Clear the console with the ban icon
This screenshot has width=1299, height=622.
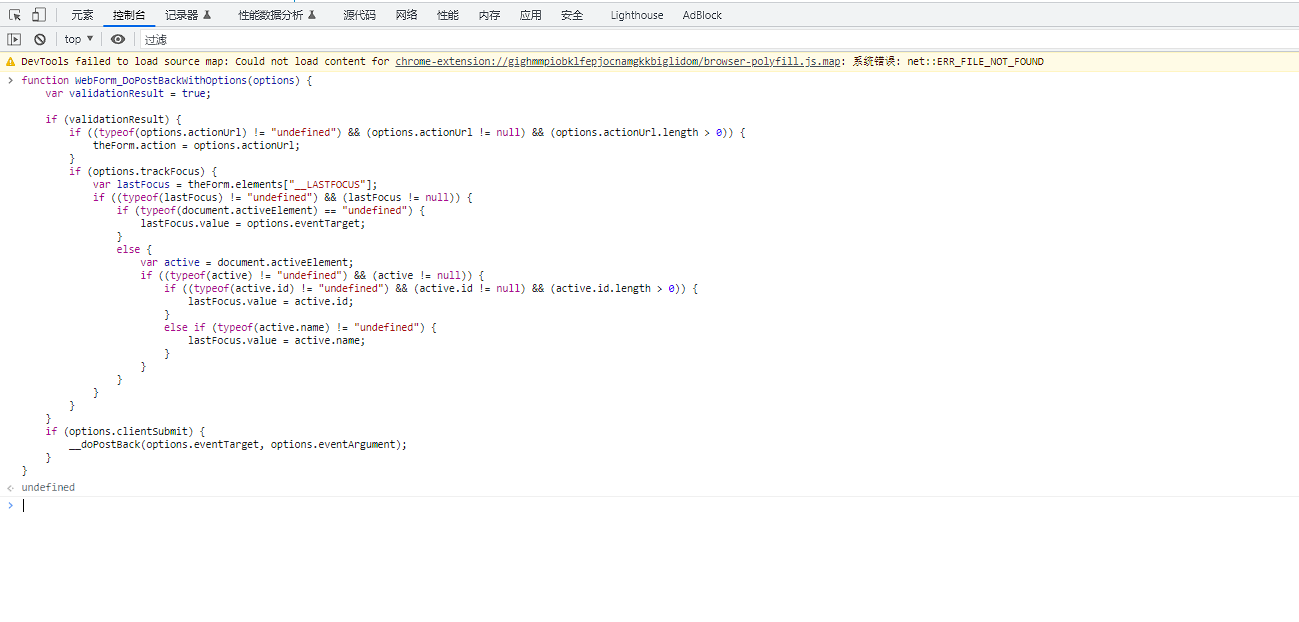40,39
